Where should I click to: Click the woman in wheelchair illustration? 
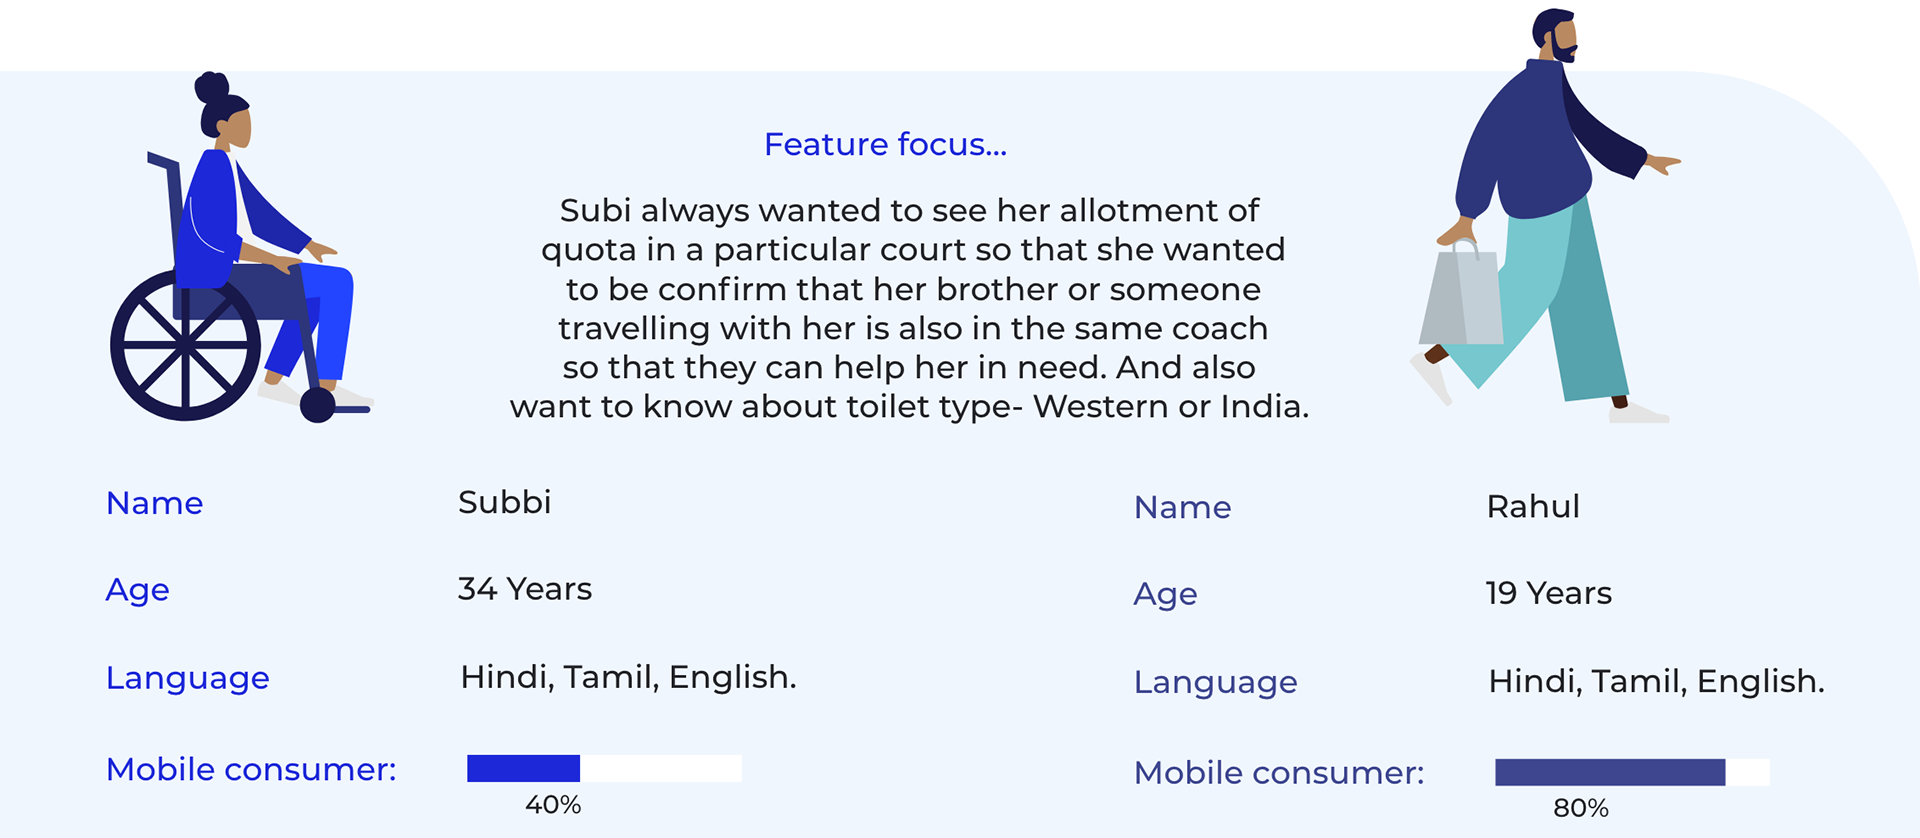[x=242, y=247]
